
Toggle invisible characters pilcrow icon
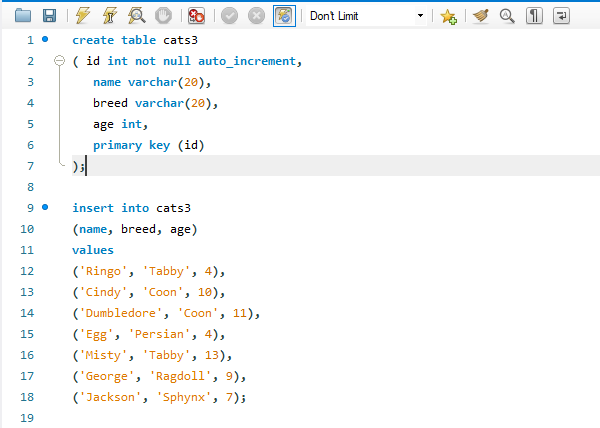tap(534, 16)
